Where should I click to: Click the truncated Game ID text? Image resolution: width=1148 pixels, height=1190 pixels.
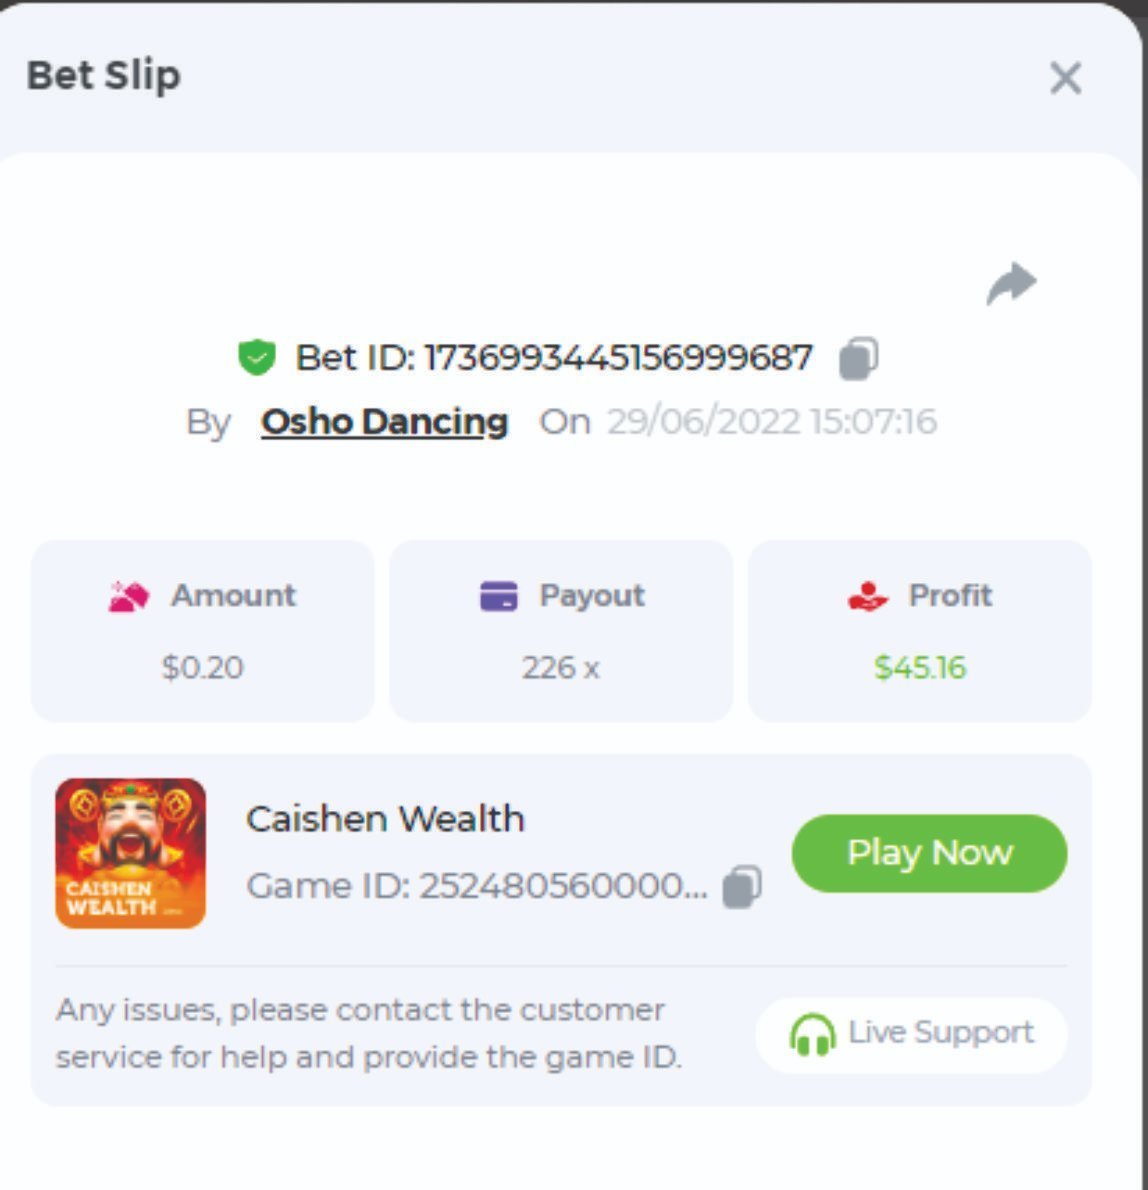[x=477, y=886]
